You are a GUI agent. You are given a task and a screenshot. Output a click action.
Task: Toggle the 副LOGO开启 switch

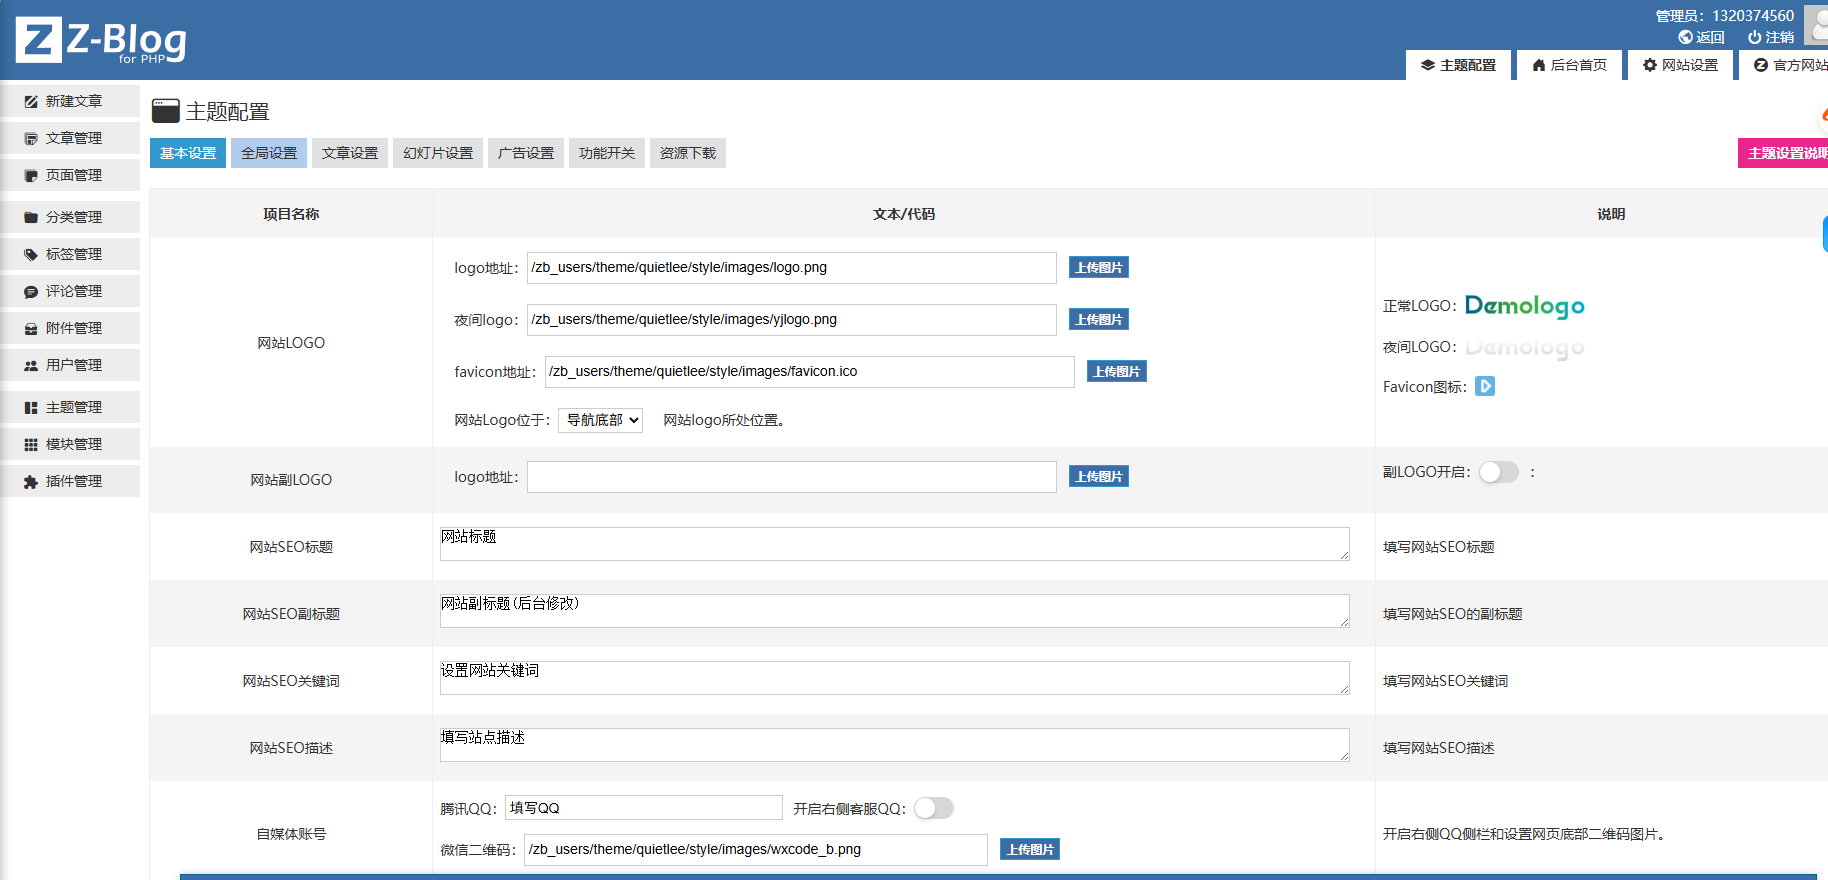[1498, 472]
